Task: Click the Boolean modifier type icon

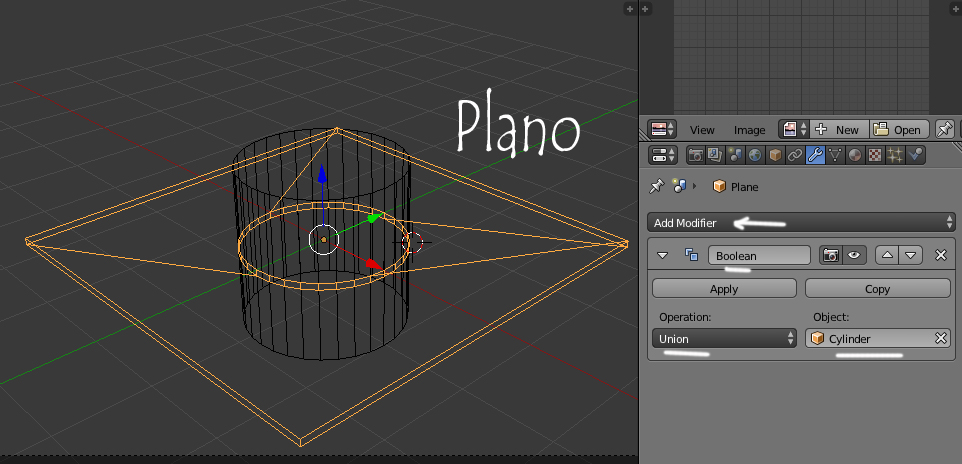Action: [691, 255]
